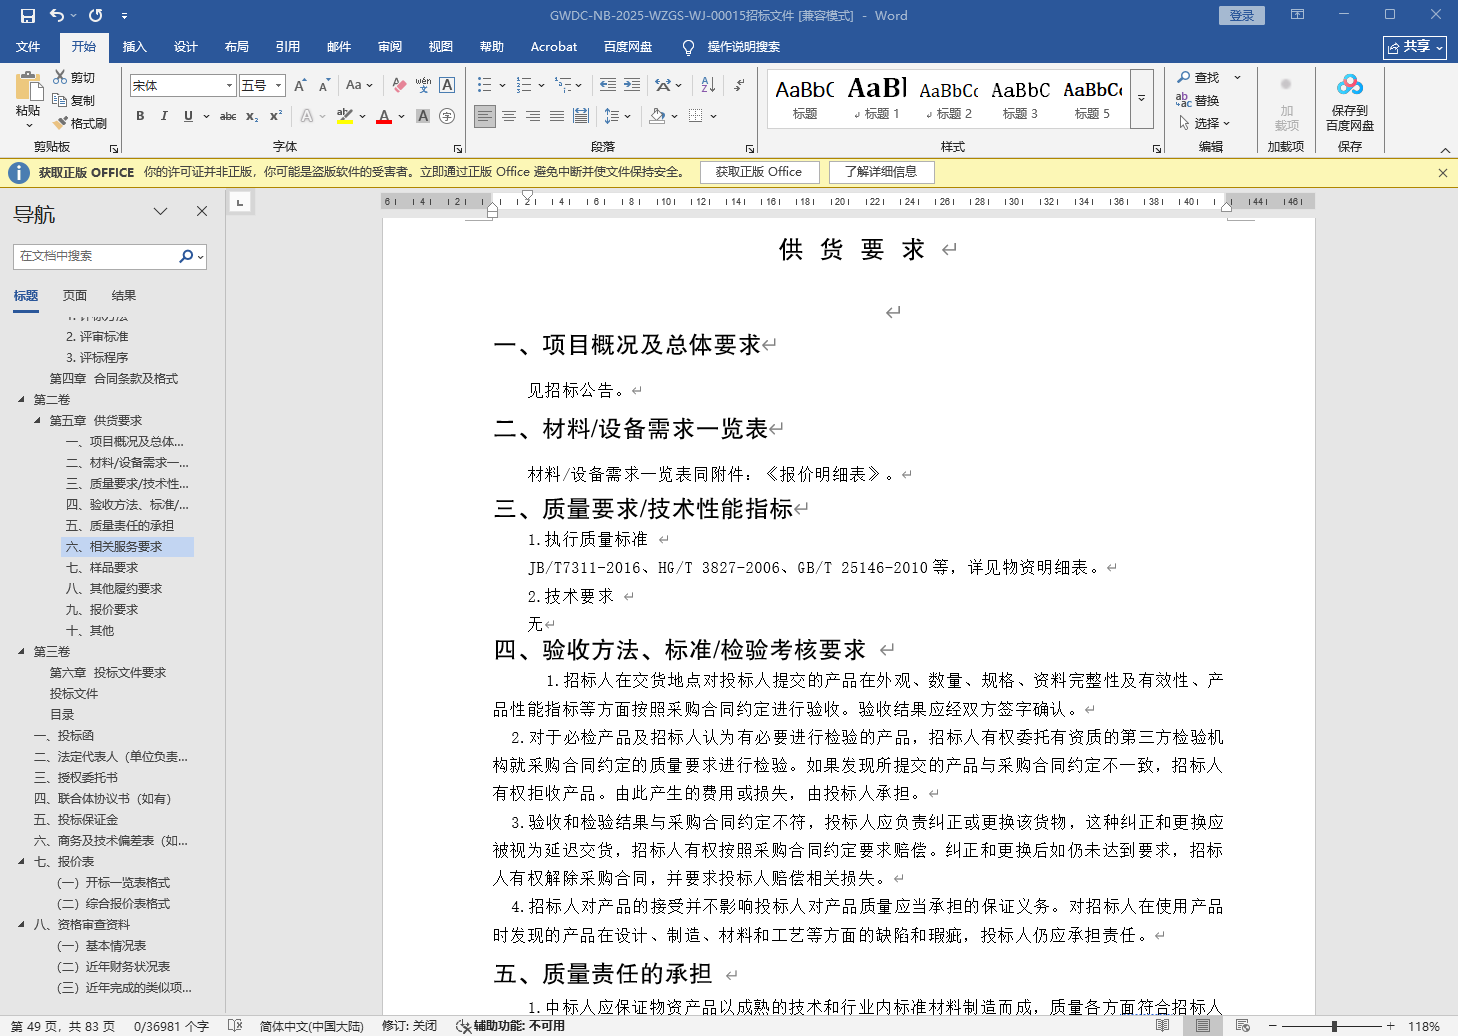Activate the Format Painter (格式刷)
Image resolution: width=1458 pixels, height=1036 pixels.
coord(80,124)
